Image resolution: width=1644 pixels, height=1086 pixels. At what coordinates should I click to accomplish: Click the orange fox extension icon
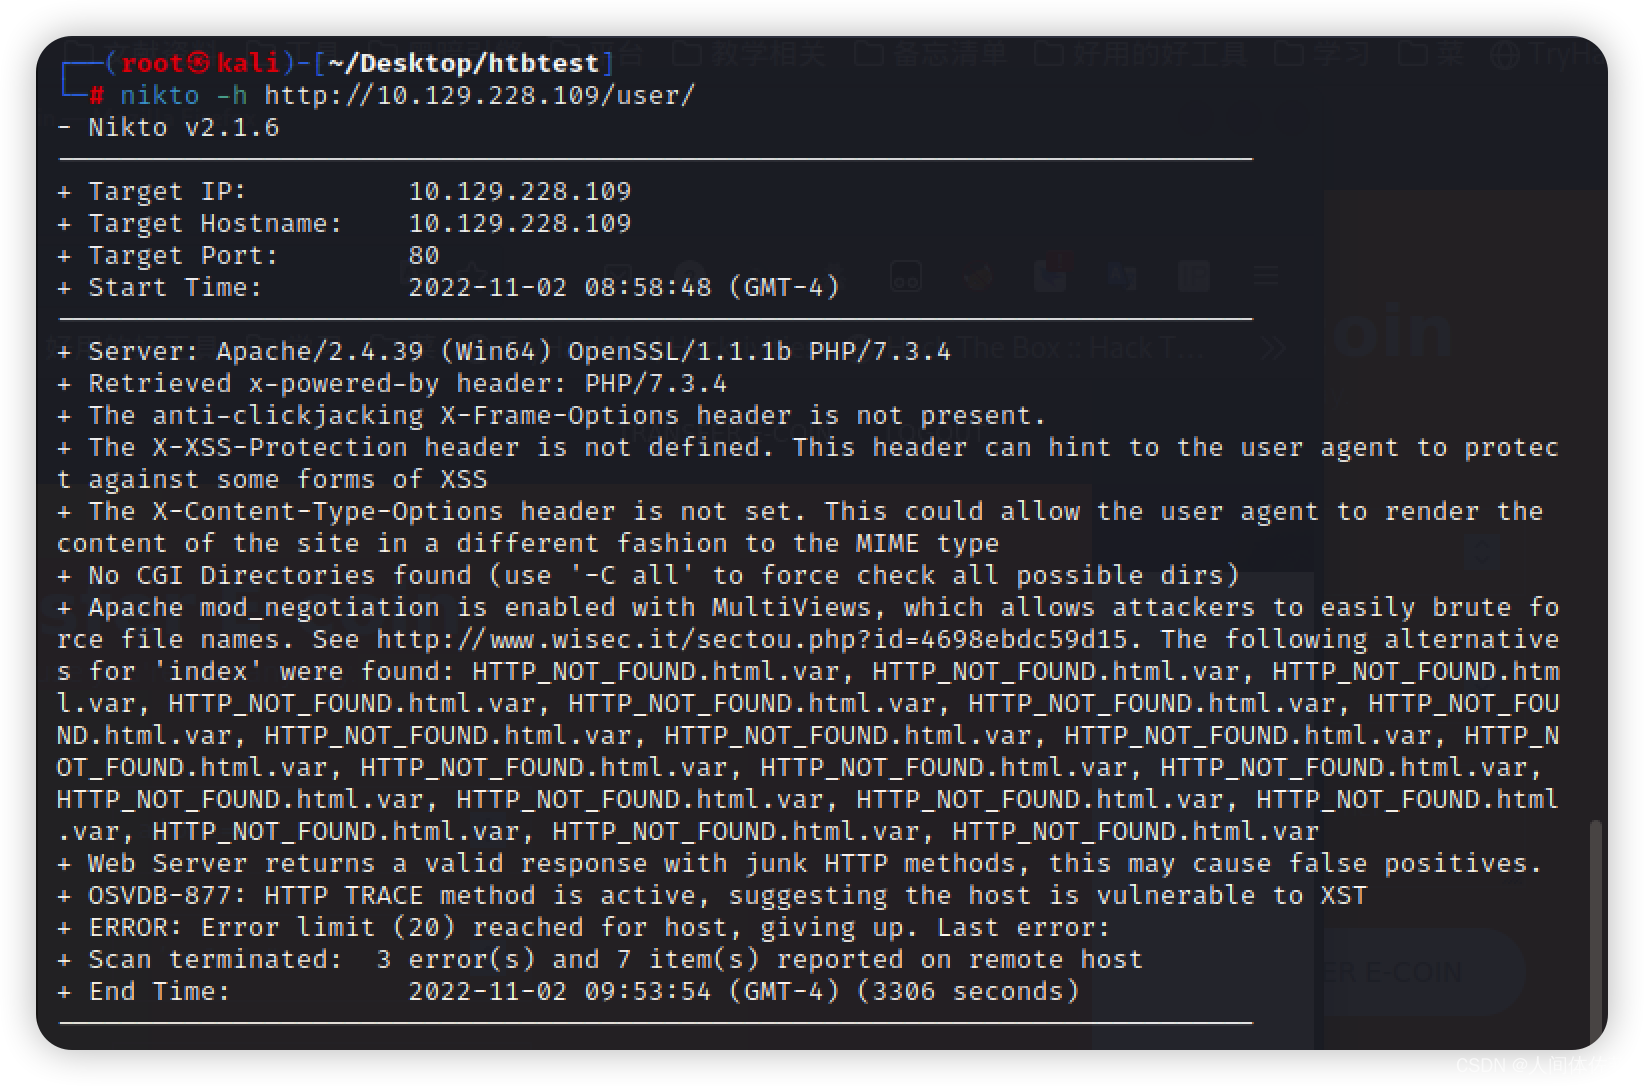point(979,275)
